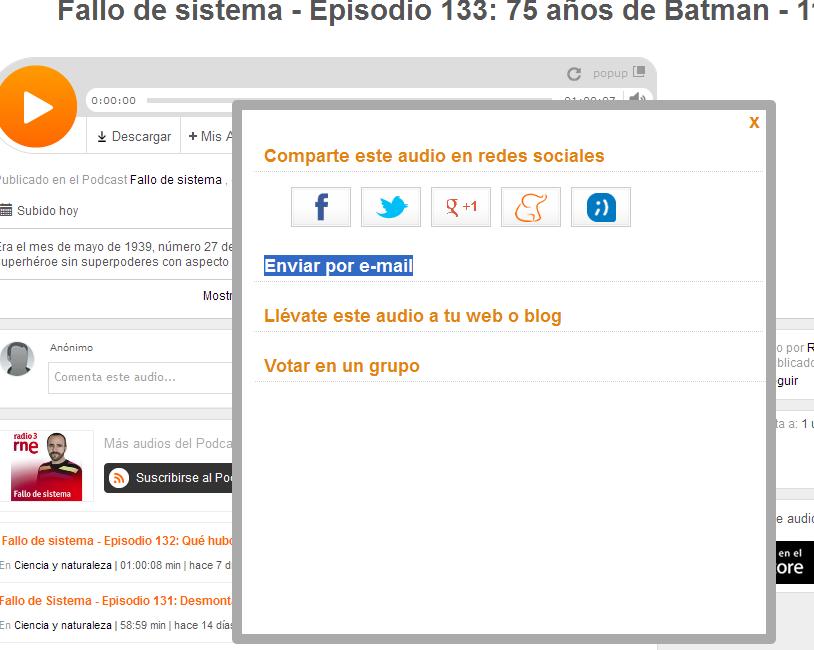
Task: Open Episodio 132 audio link
Action: (x=117, y=541)
